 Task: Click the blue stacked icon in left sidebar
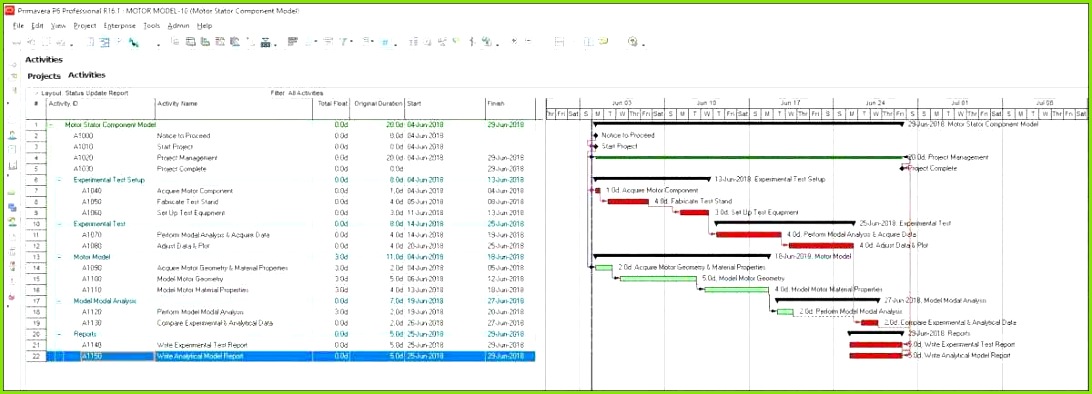12,207
